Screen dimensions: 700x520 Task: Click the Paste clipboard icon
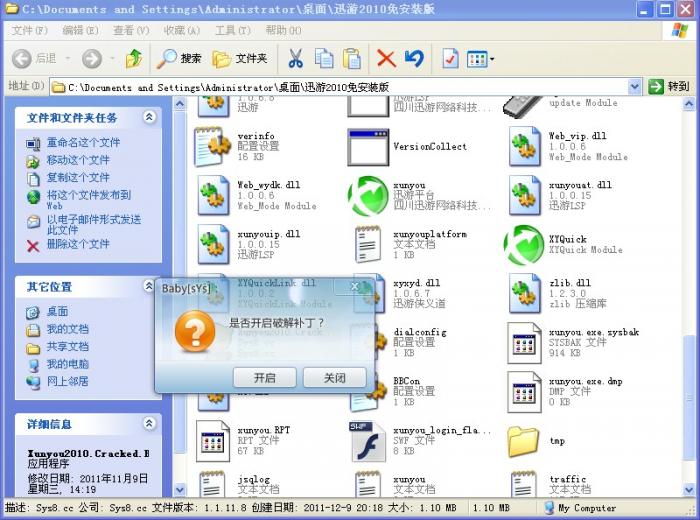point(352,58)
